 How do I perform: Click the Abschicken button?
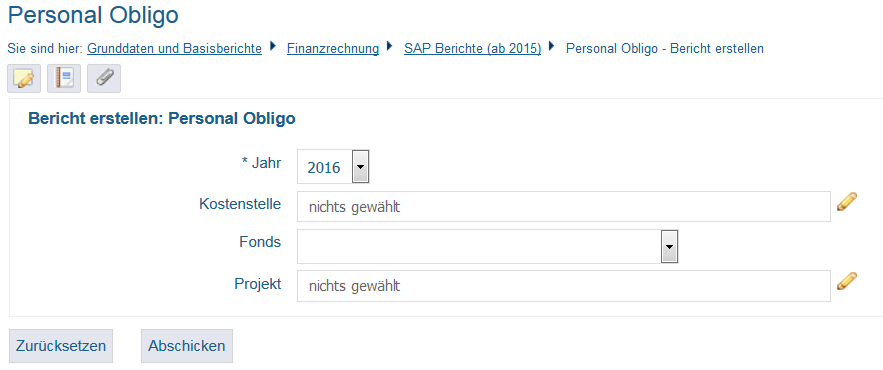[186, 346]
